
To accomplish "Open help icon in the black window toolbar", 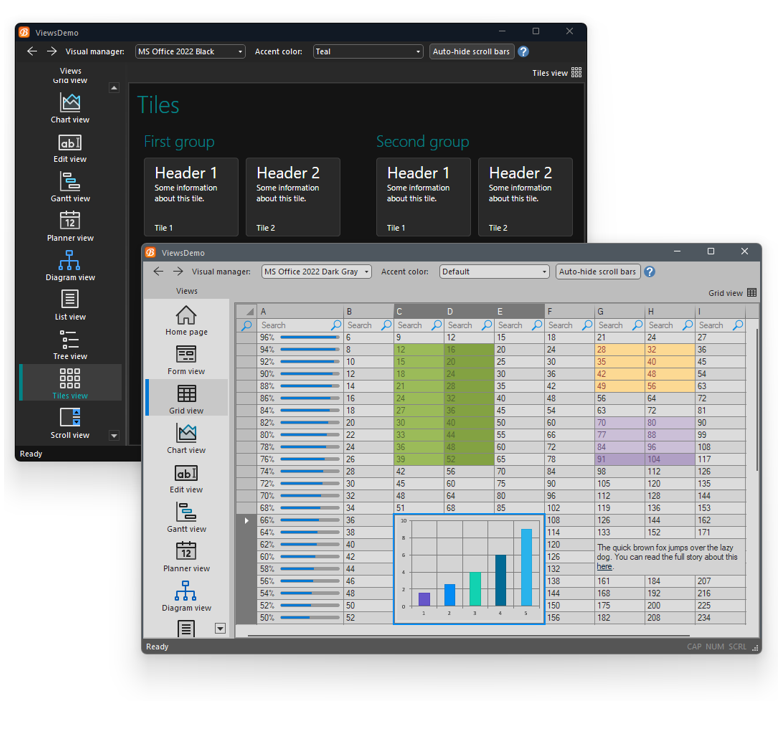I will coord(523,51).
